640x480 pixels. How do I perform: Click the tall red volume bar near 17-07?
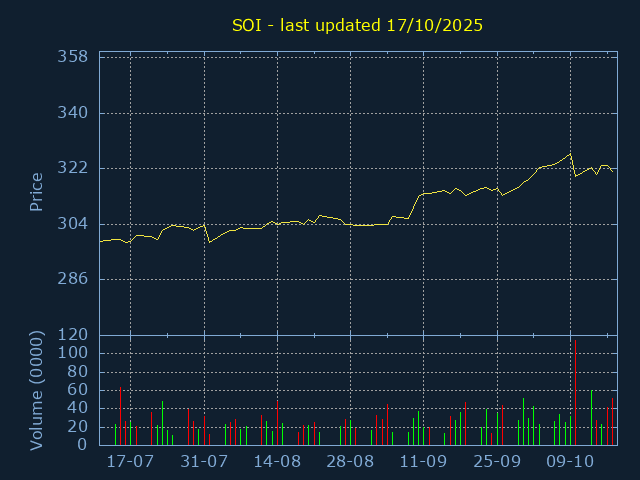point(120,417)
